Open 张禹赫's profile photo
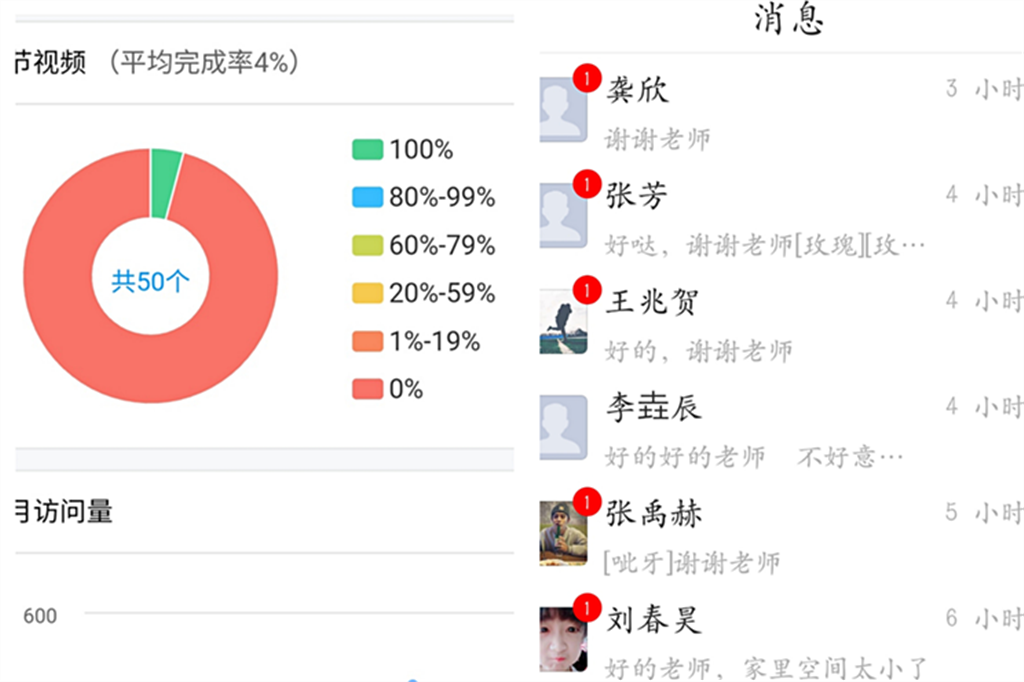The height and width of the screenshot is (682, 1024). point(563,533)
